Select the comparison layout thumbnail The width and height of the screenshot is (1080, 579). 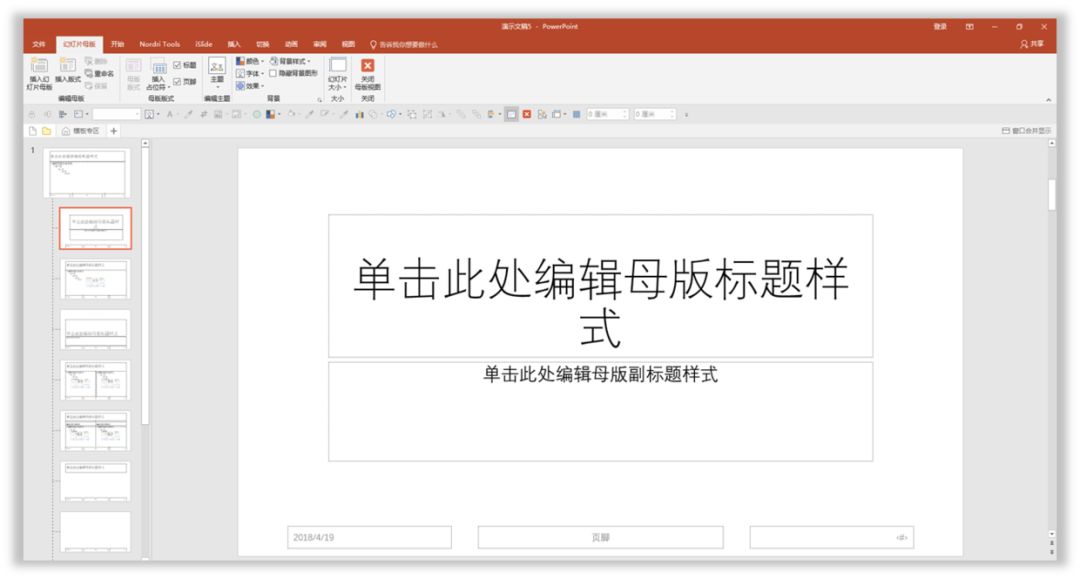(x=95, y=430)
